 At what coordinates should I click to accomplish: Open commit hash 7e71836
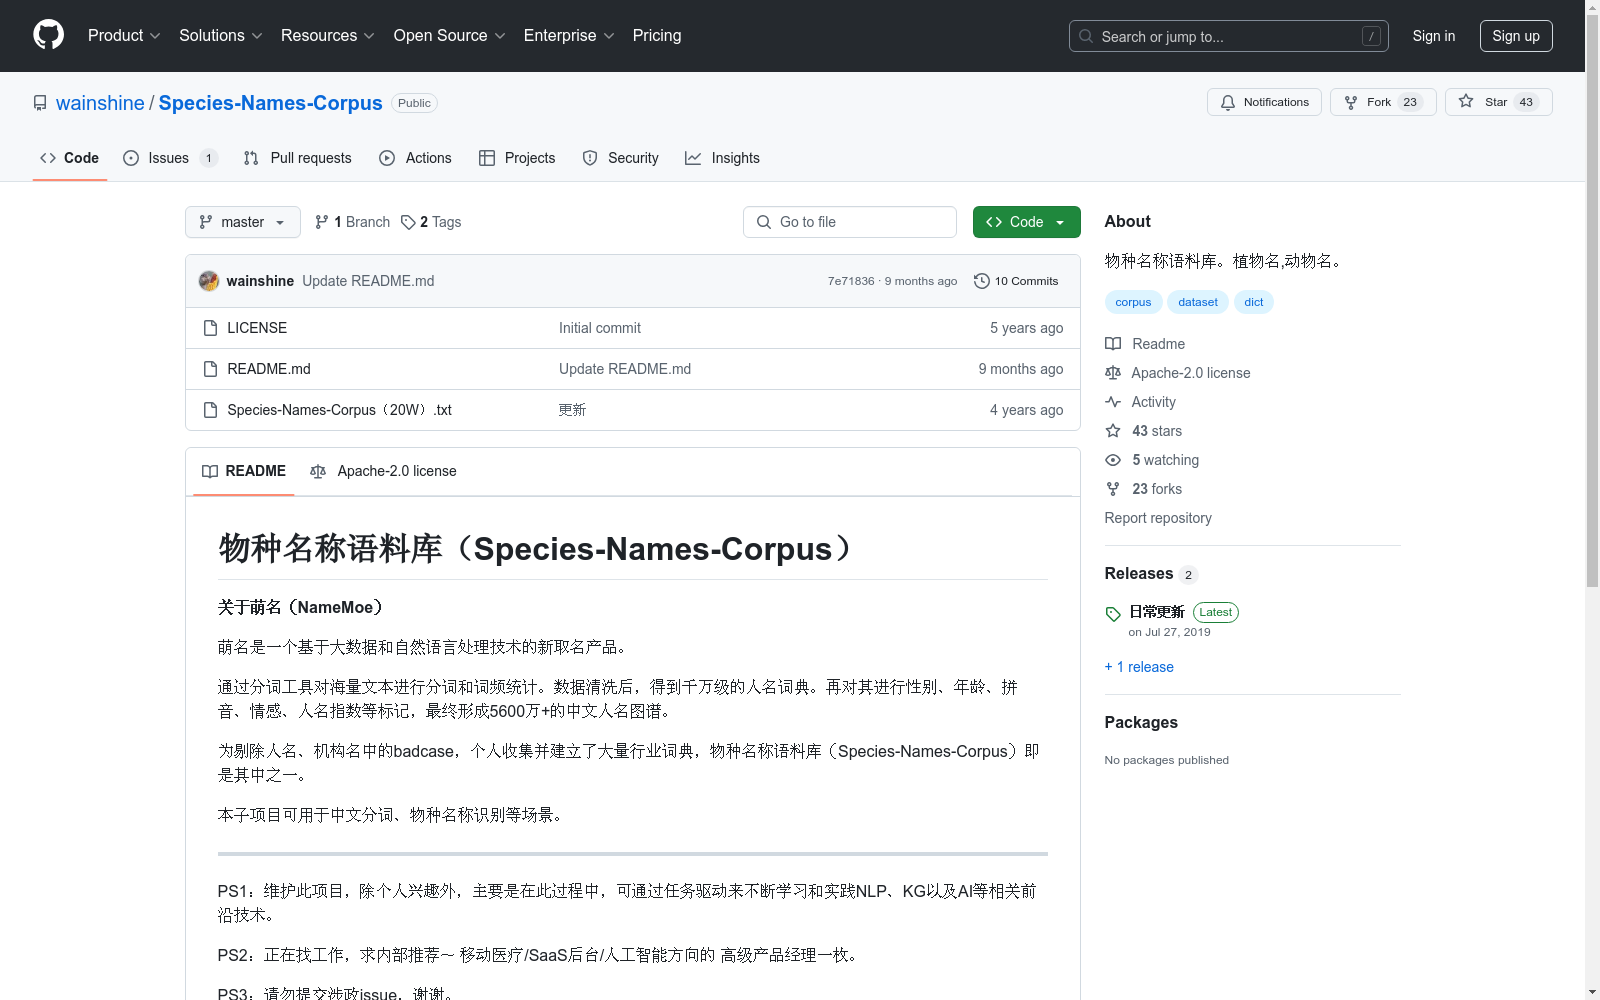[x=851, y=281]
